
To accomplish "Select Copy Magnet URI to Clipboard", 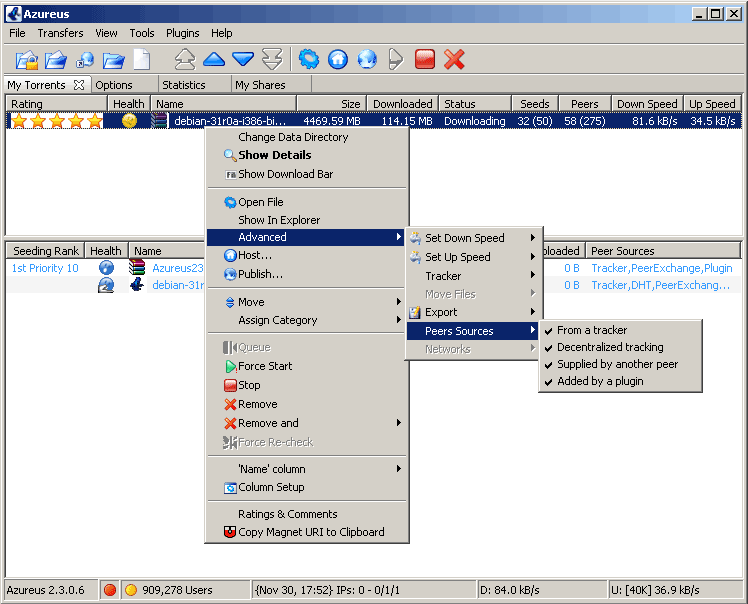I will coord(311,532).
